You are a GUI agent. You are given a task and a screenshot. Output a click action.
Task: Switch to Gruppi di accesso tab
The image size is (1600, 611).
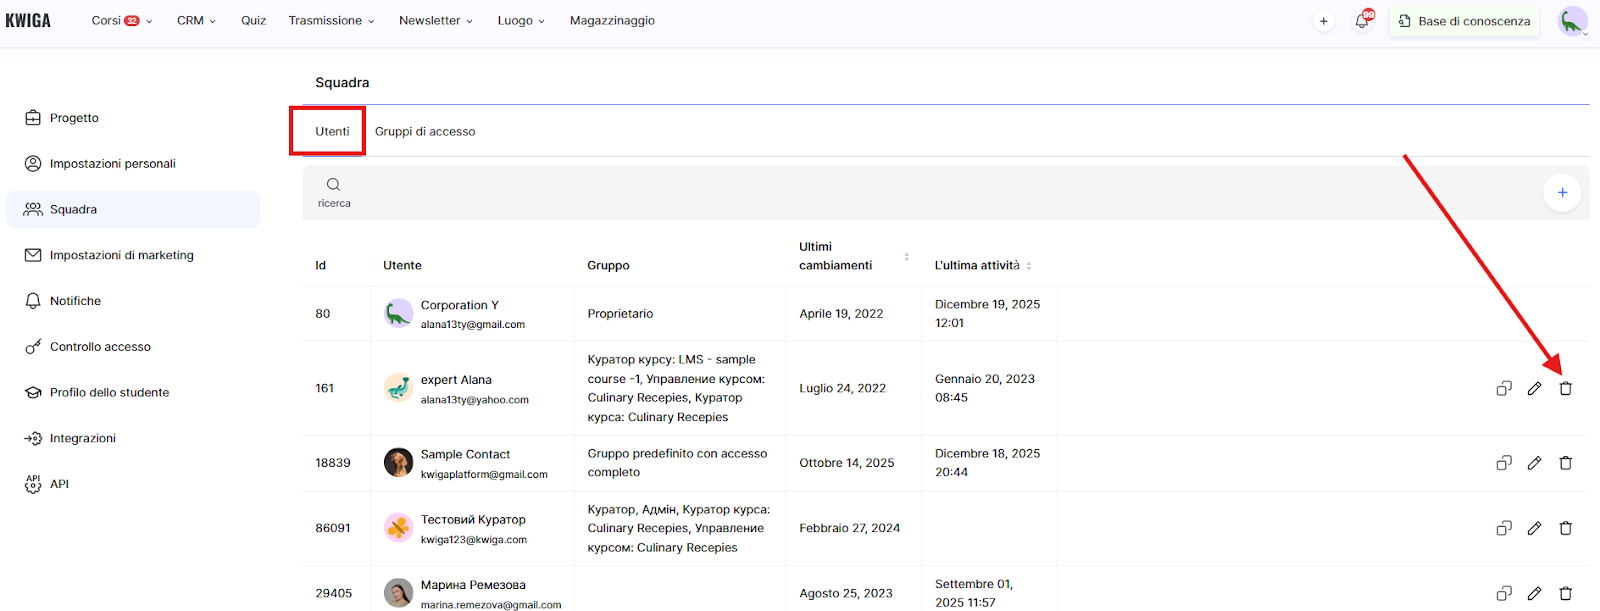coord(425,132)
